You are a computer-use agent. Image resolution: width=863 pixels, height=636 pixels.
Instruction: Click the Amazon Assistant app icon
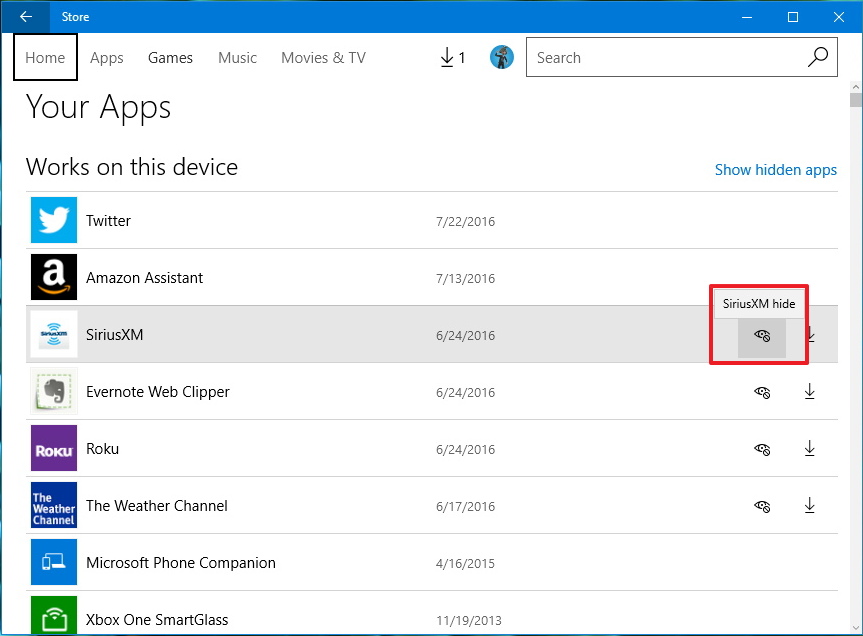coord(53,277)
